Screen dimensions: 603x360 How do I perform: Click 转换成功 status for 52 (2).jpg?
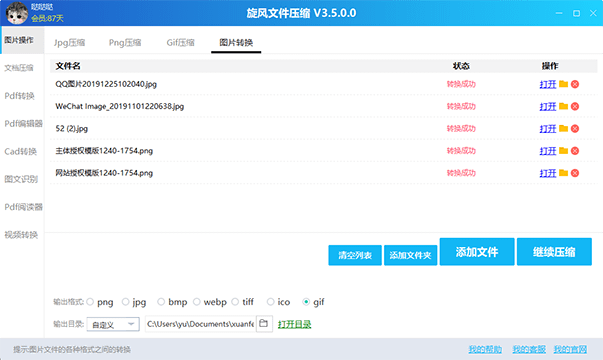click(x=461, y=128)
